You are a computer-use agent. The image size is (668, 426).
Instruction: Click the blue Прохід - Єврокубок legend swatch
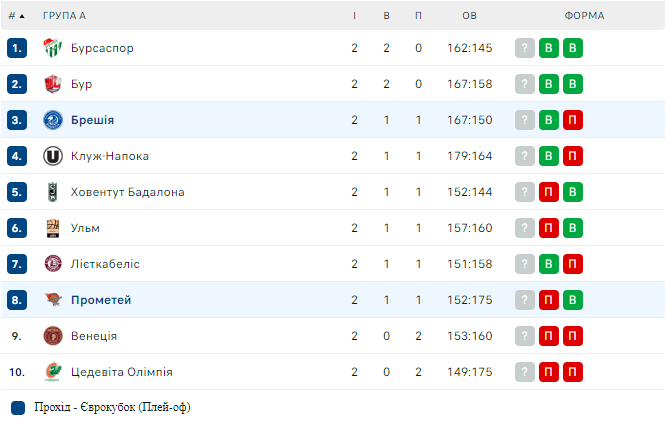pyautogui.click(x=18, y=408)
